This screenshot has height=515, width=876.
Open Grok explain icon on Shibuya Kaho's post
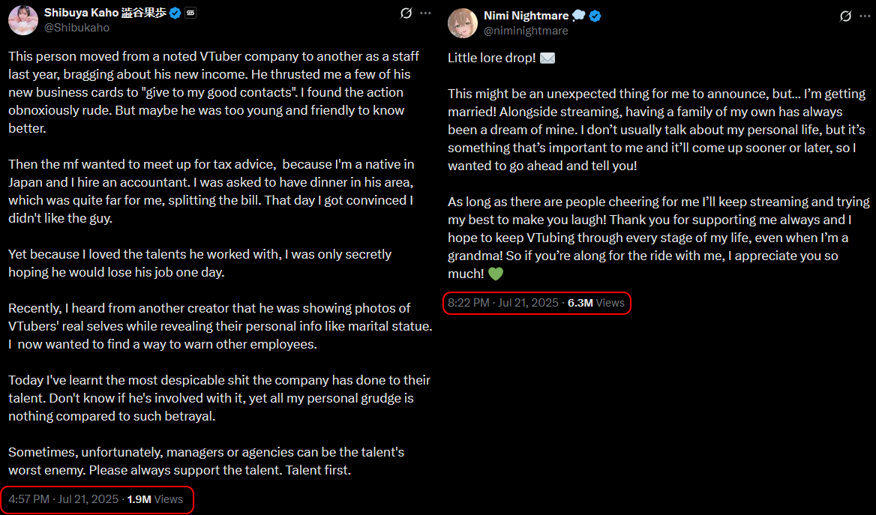[405, 13]
